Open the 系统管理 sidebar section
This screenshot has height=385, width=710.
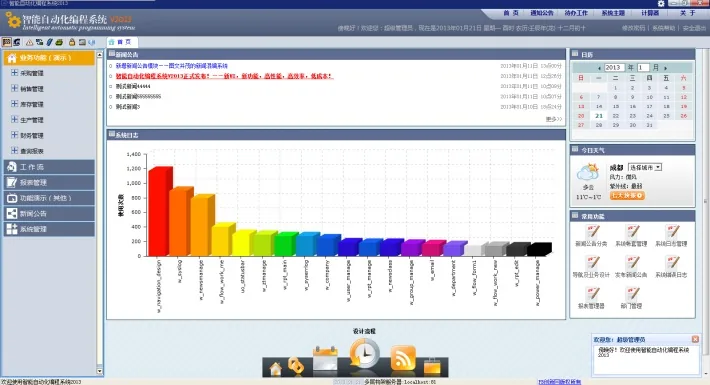pos(49,229)
